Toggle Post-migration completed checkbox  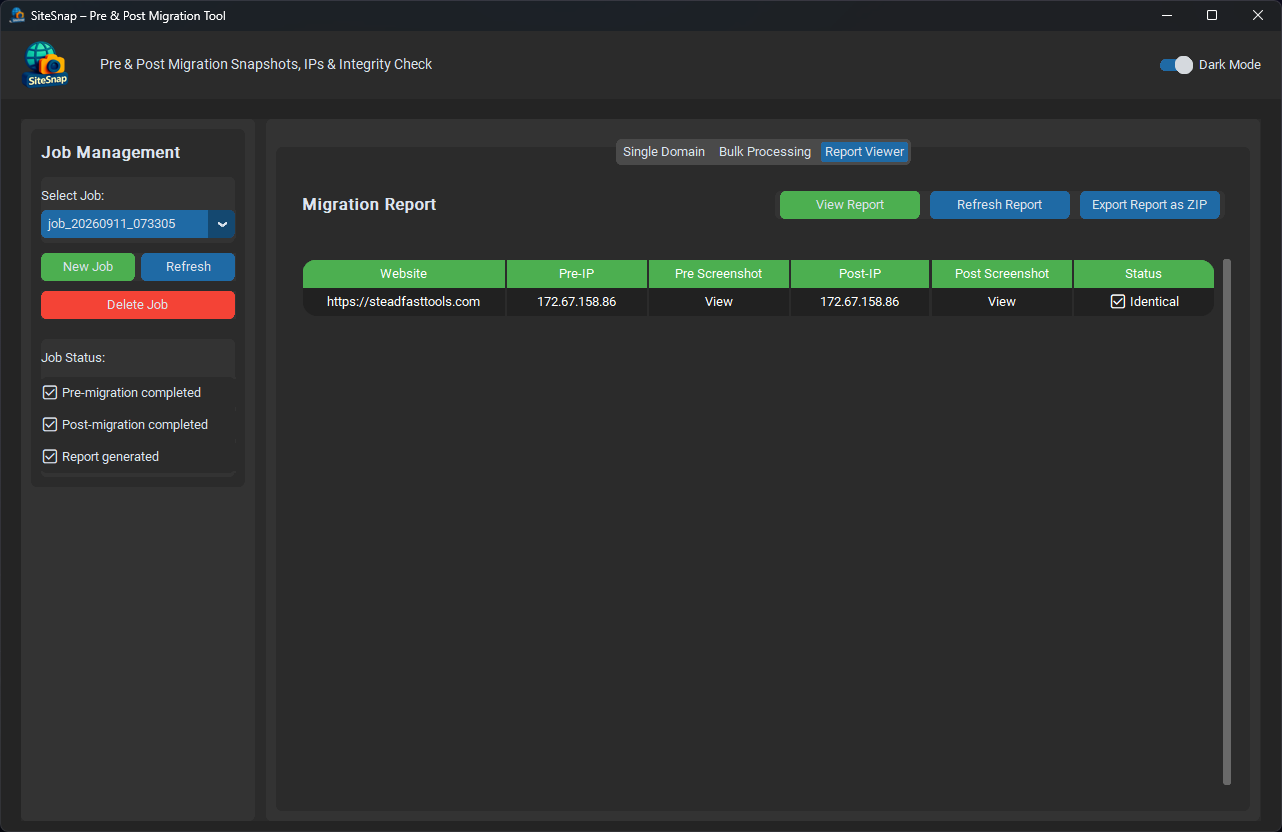50,425
